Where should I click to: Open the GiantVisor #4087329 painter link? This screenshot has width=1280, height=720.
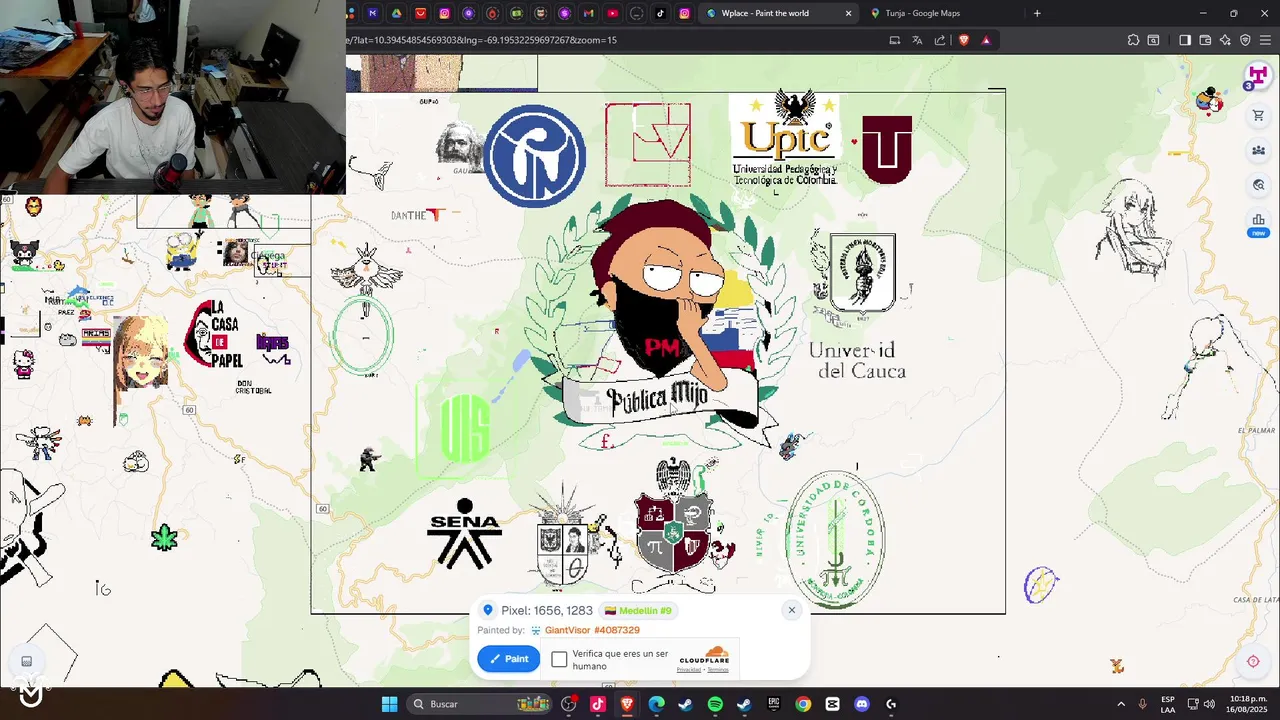click(x=592, y=630)
